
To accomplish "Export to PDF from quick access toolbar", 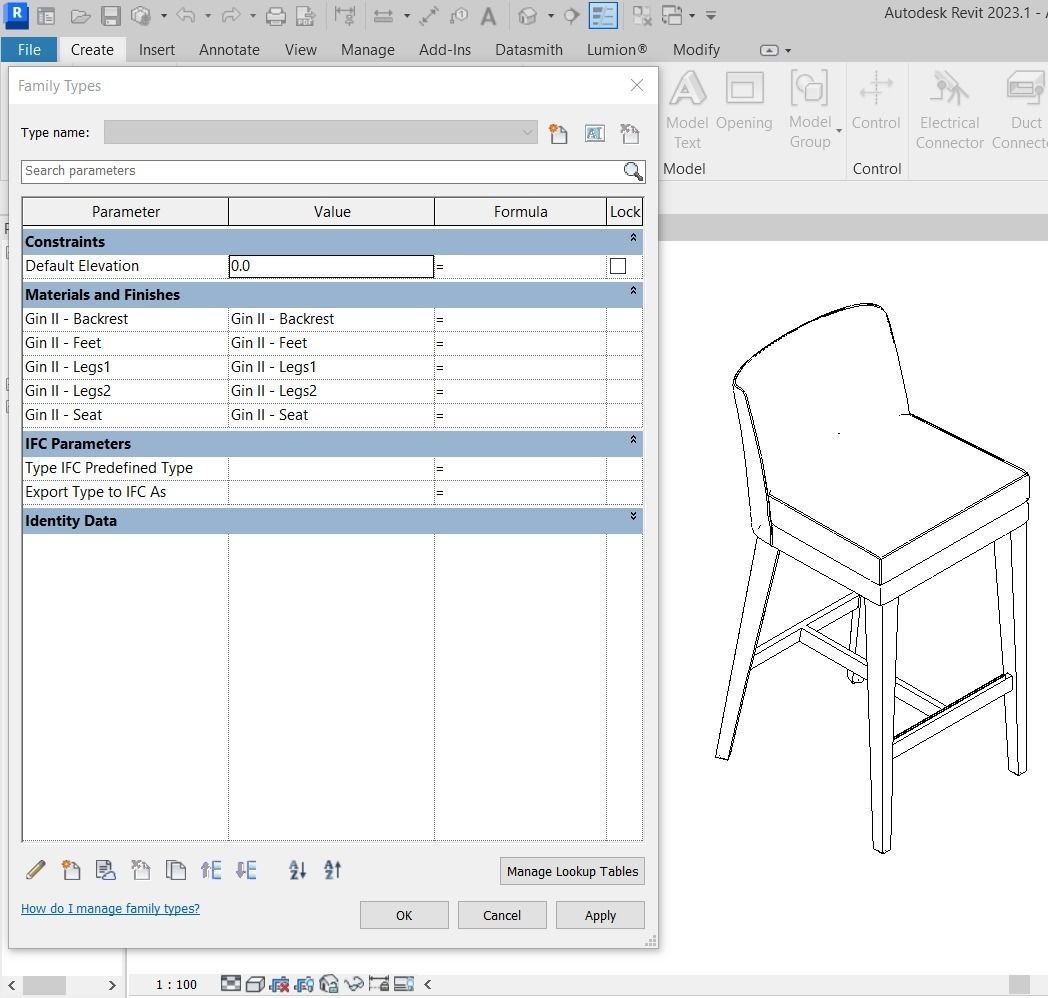I will click(306, 15).
